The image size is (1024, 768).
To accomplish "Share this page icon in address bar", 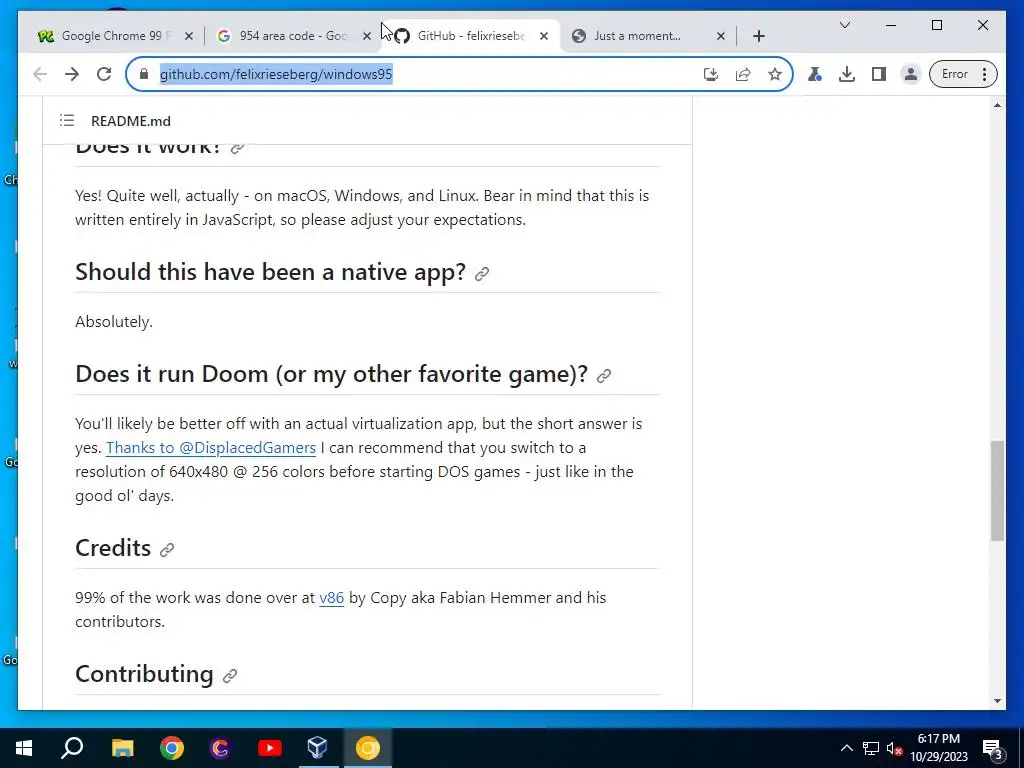I will [x=743, y=74].
